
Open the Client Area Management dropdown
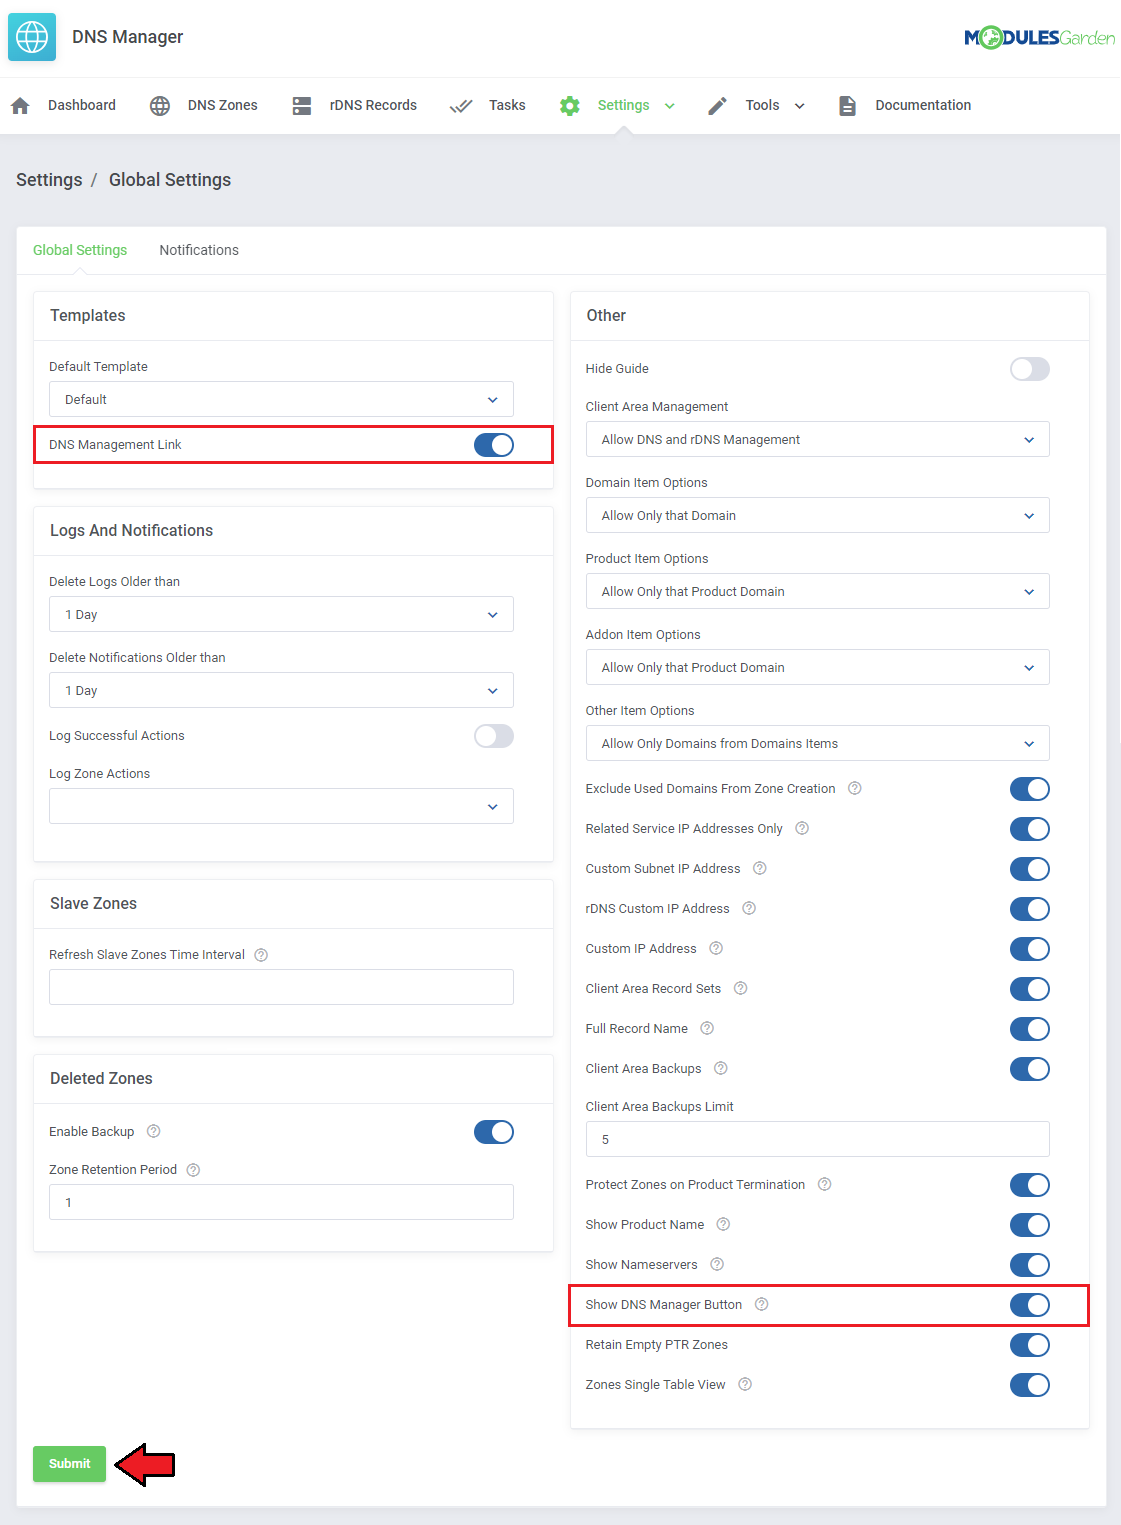817,439
